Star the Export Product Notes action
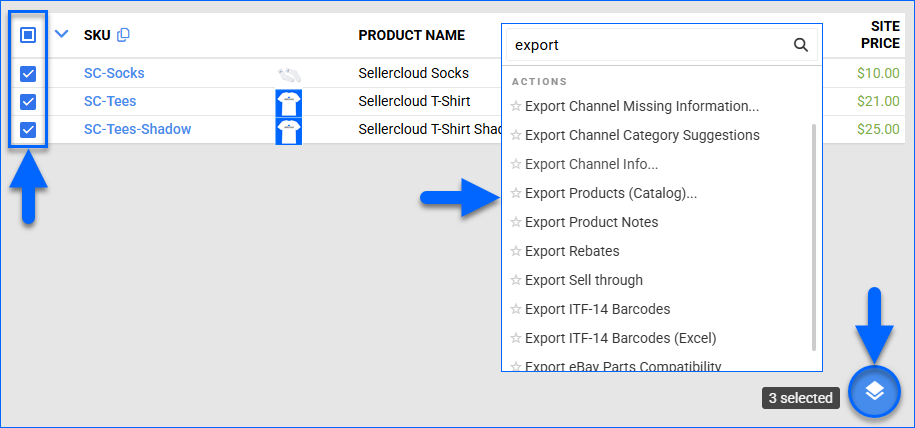Image resolution: width=915 pixels, height=428 pixels. [x=516, y=222]
